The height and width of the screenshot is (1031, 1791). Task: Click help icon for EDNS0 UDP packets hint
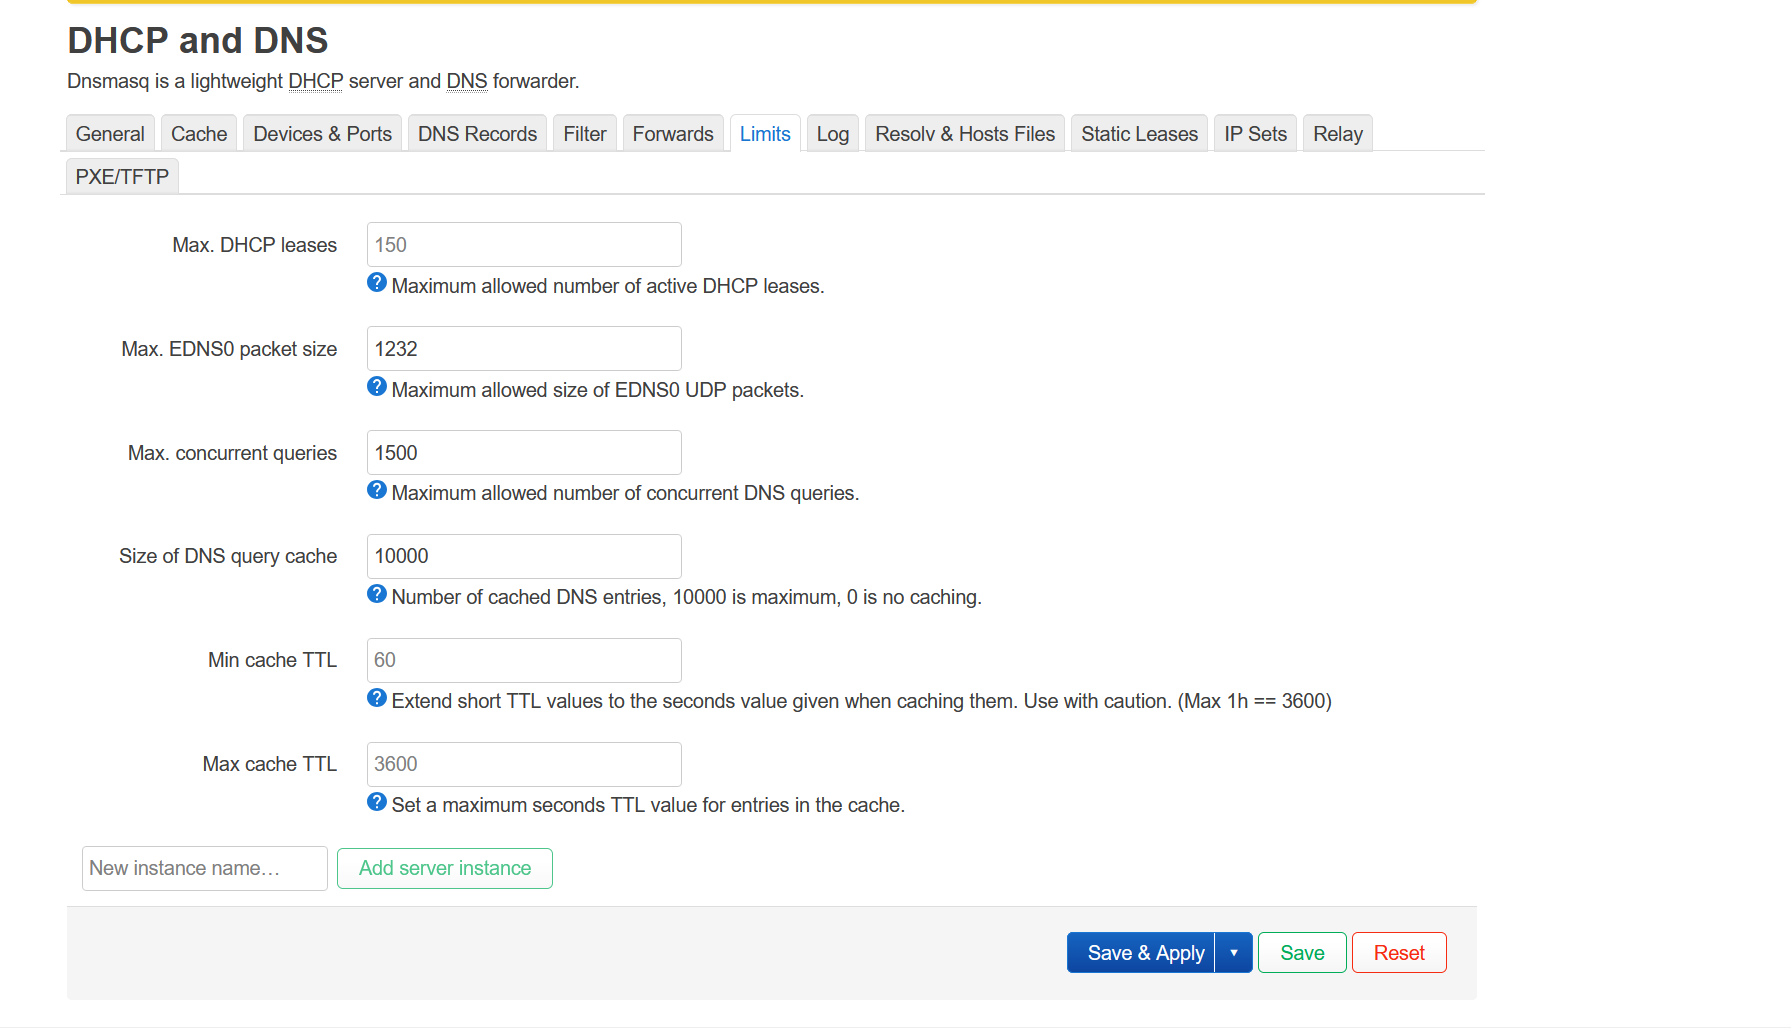coord(377,387)
